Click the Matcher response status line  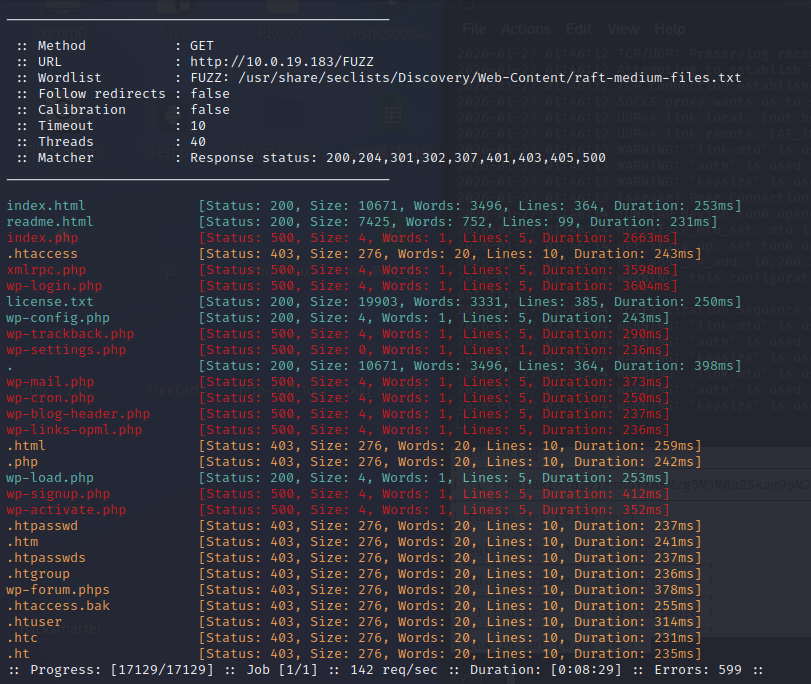click(x=397, y=158)
